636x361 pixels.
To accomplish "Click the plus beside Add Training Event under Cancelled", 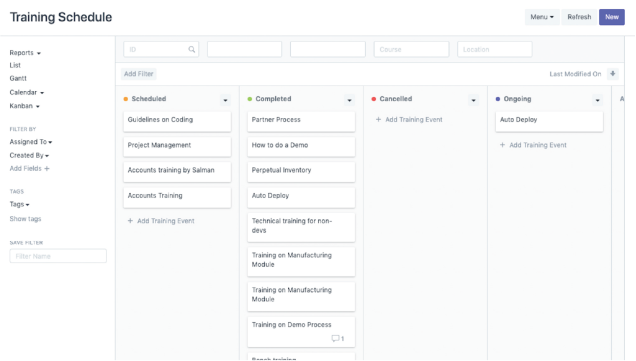I will click(x=378, y=120).
